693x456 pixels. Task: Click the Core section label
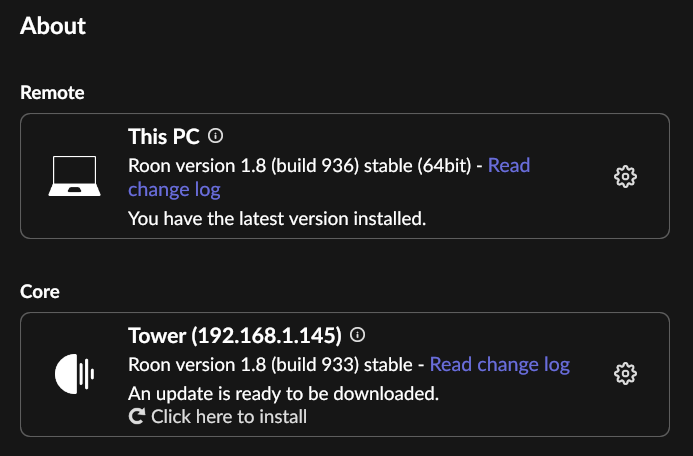40,292
